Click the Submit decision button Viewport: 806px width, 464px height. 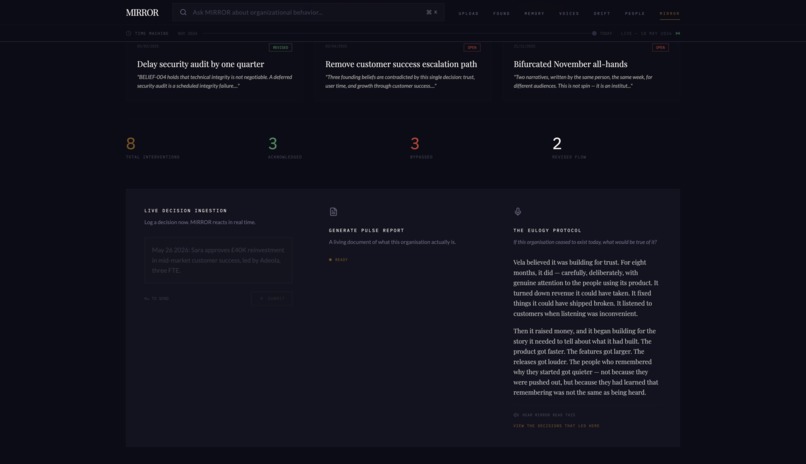click(x=271, y=299)
